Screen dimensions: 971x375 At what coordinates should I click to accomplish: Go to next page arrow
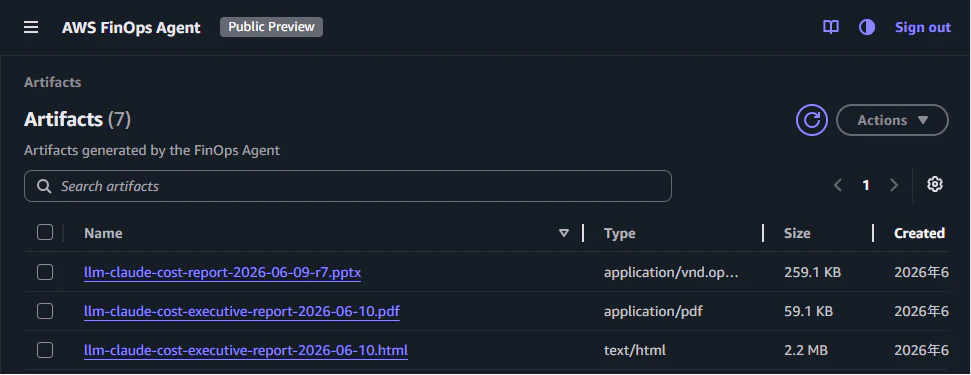click(894, 185)
